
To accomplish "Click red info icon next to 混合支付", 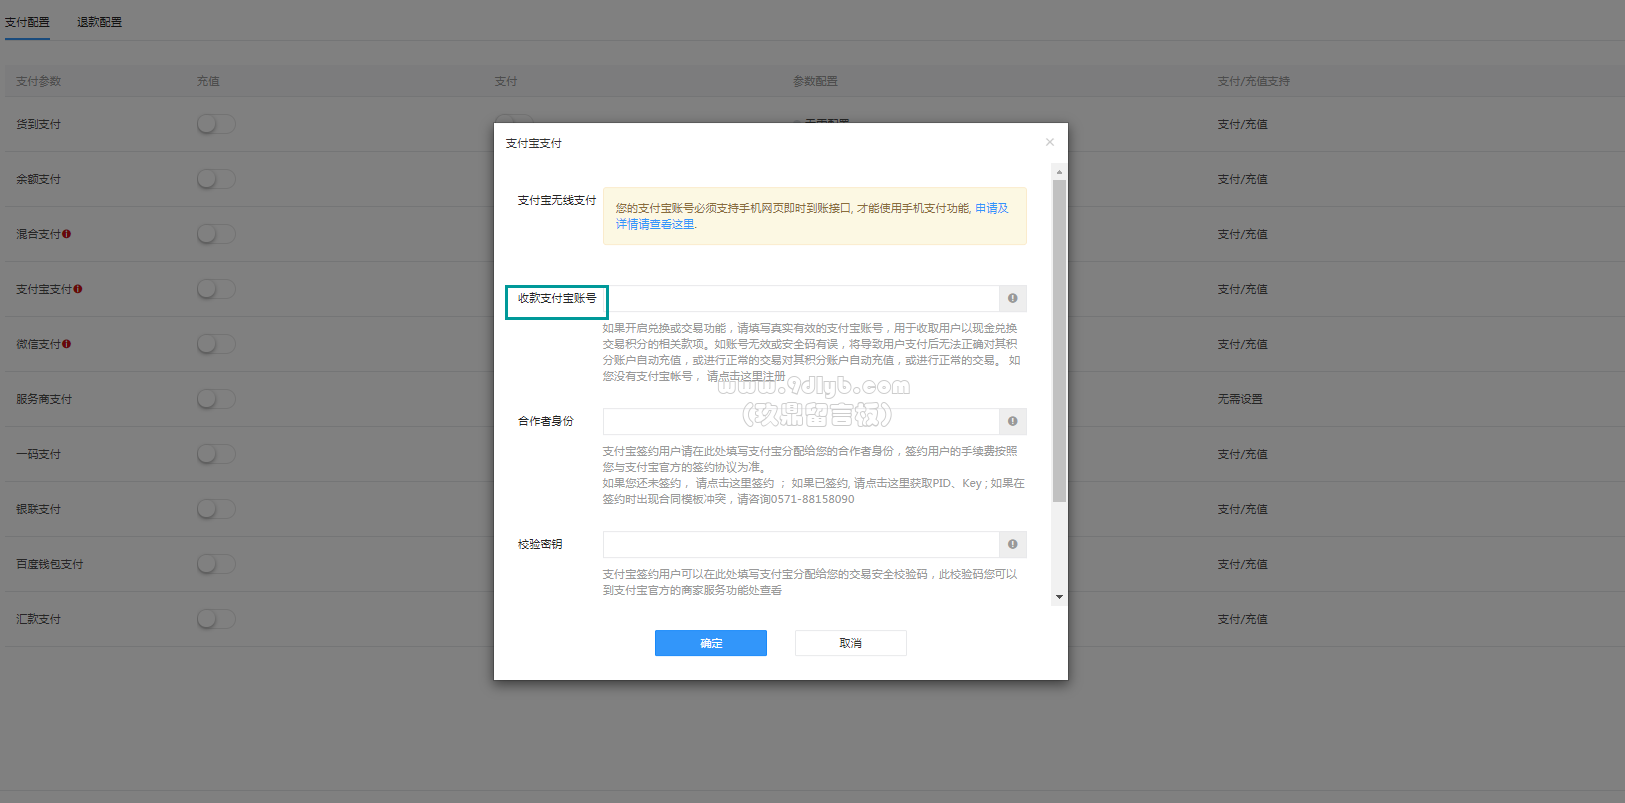I will 67,234.
